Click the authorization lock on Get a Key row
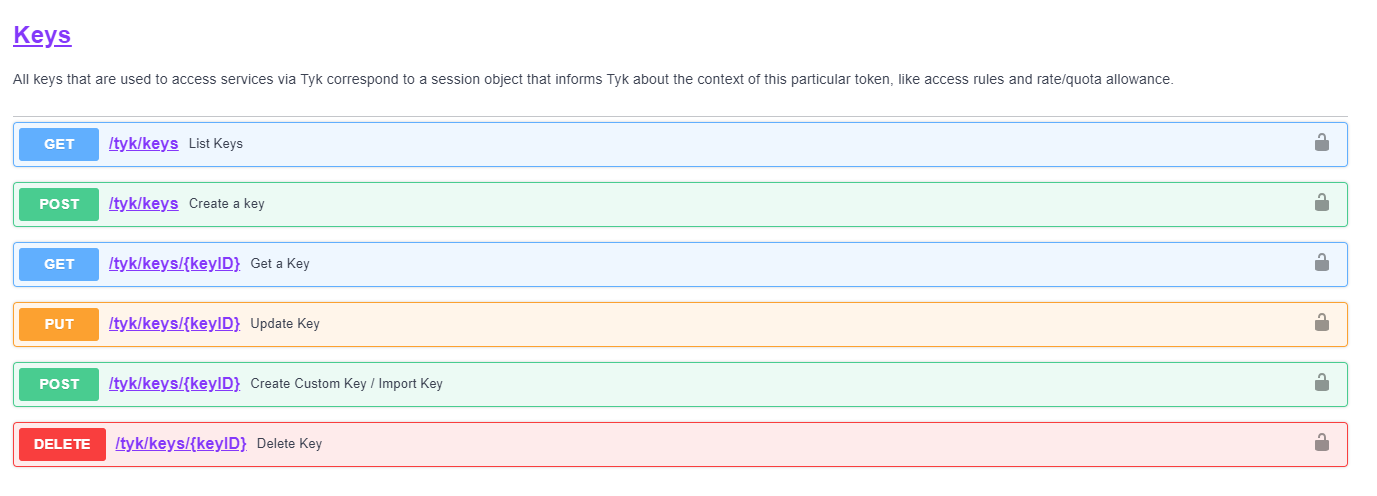 (1321, 263)
